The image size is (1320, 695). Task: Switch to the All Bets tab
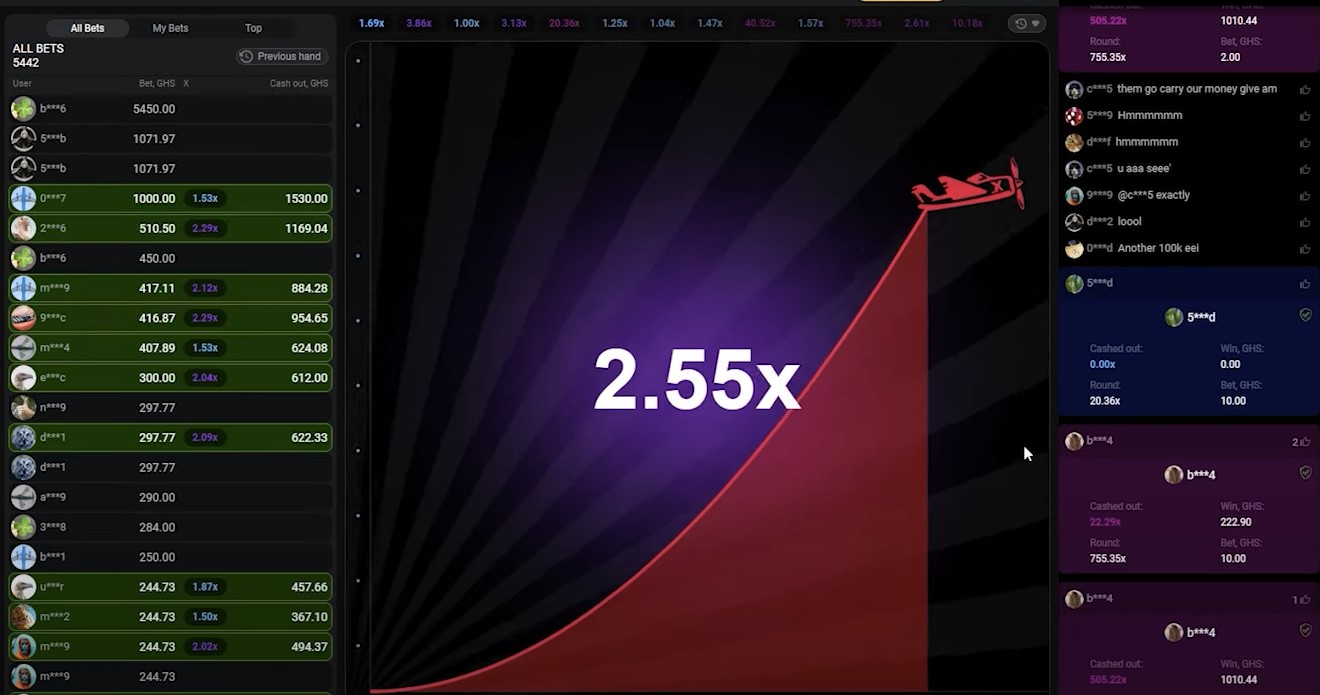pyautogui.click(x=88, y=28)
